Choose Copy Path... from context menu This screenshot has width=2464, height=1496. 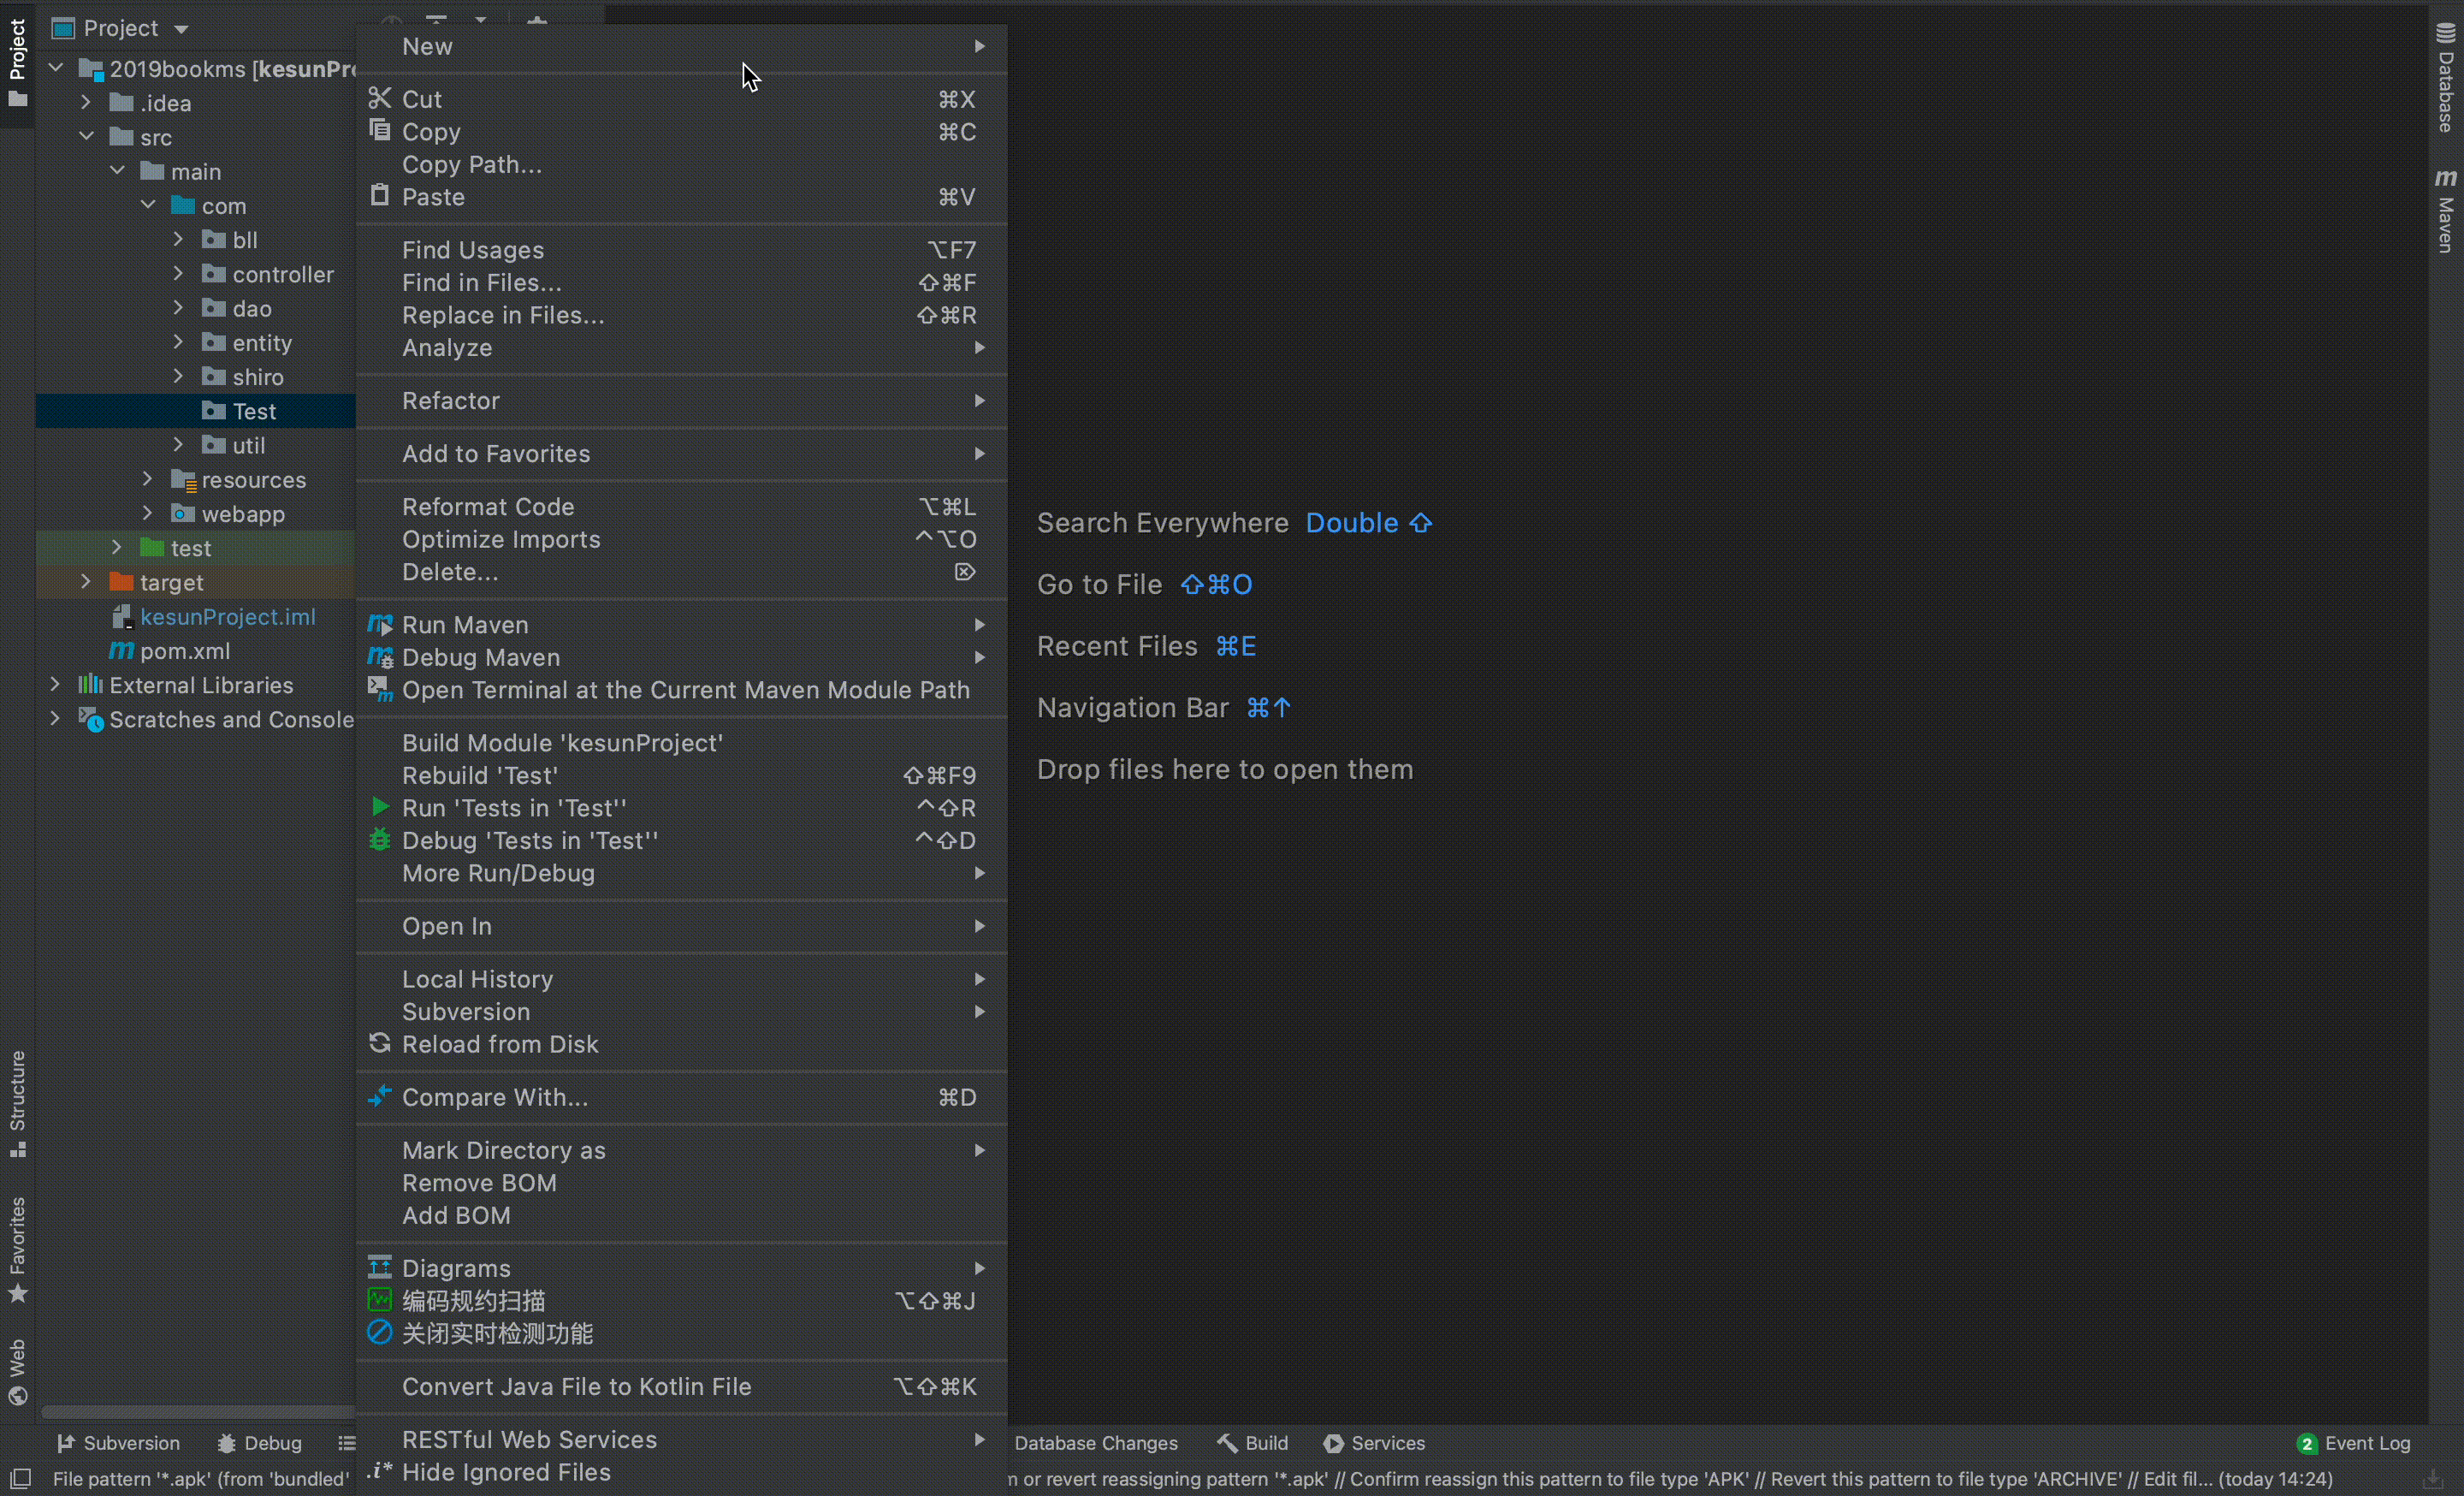681,164
